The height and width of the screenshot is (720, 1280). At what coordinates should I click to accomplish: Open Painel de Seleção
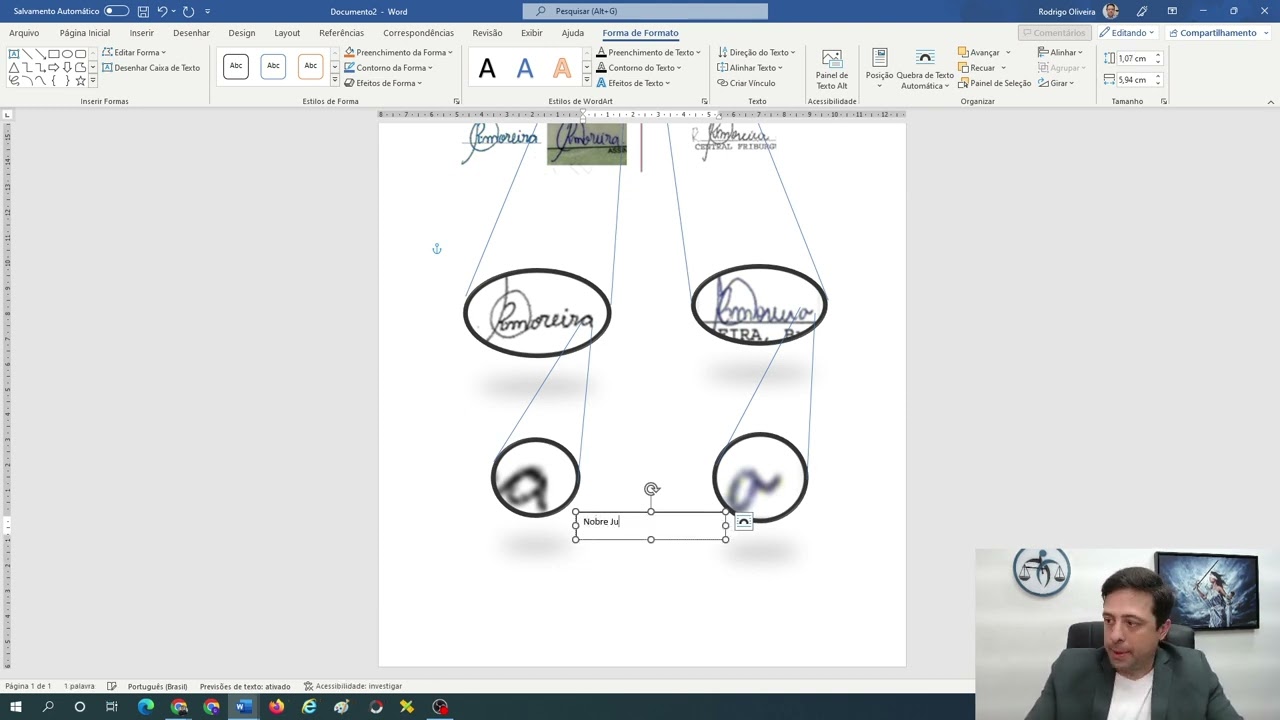click(994, 83)
